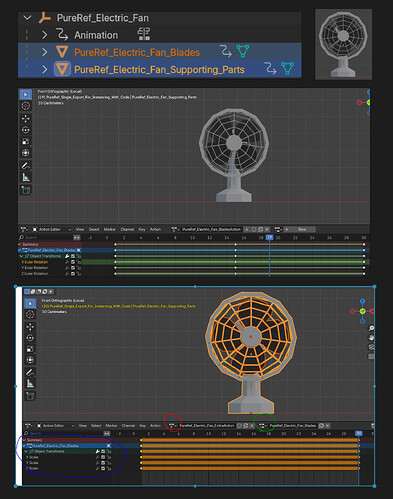393x499 pixels.
Task: Select the Cursor tool in upper viewport
Action: point(25,106)
